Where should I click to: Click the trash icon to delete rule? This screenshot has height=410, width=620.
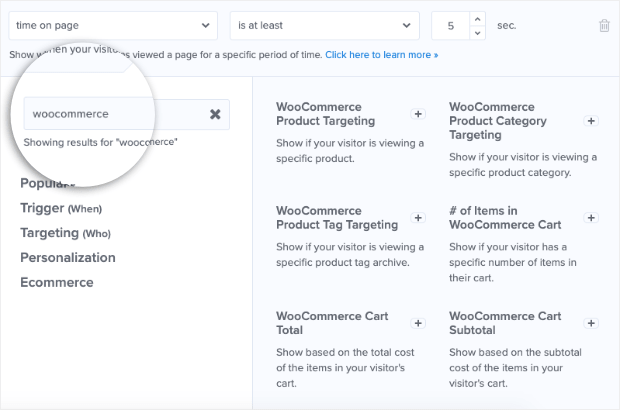[x=604, y=25]
